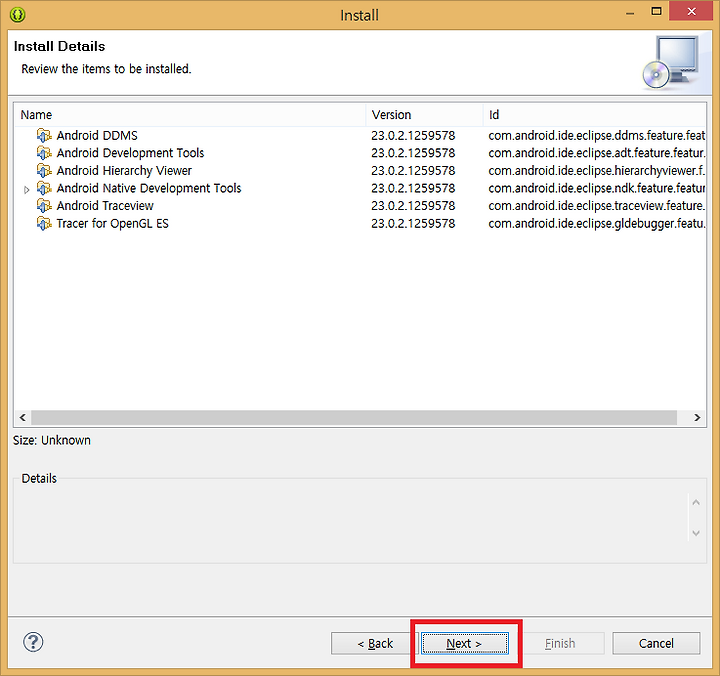Image resolution: width=720 pixels, height=676 pixels.
Task: Click the horizontal scrollbar thumb in the list
Action: pyautogui.click(x=354, y=417)
